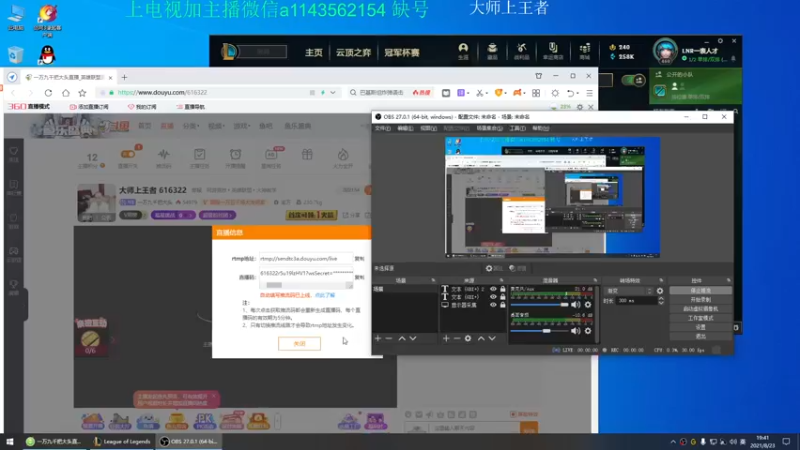The image size is (800, 450).
Task: Open settings gear for 桌面音频 mixer channel
Action: [588, 331]
